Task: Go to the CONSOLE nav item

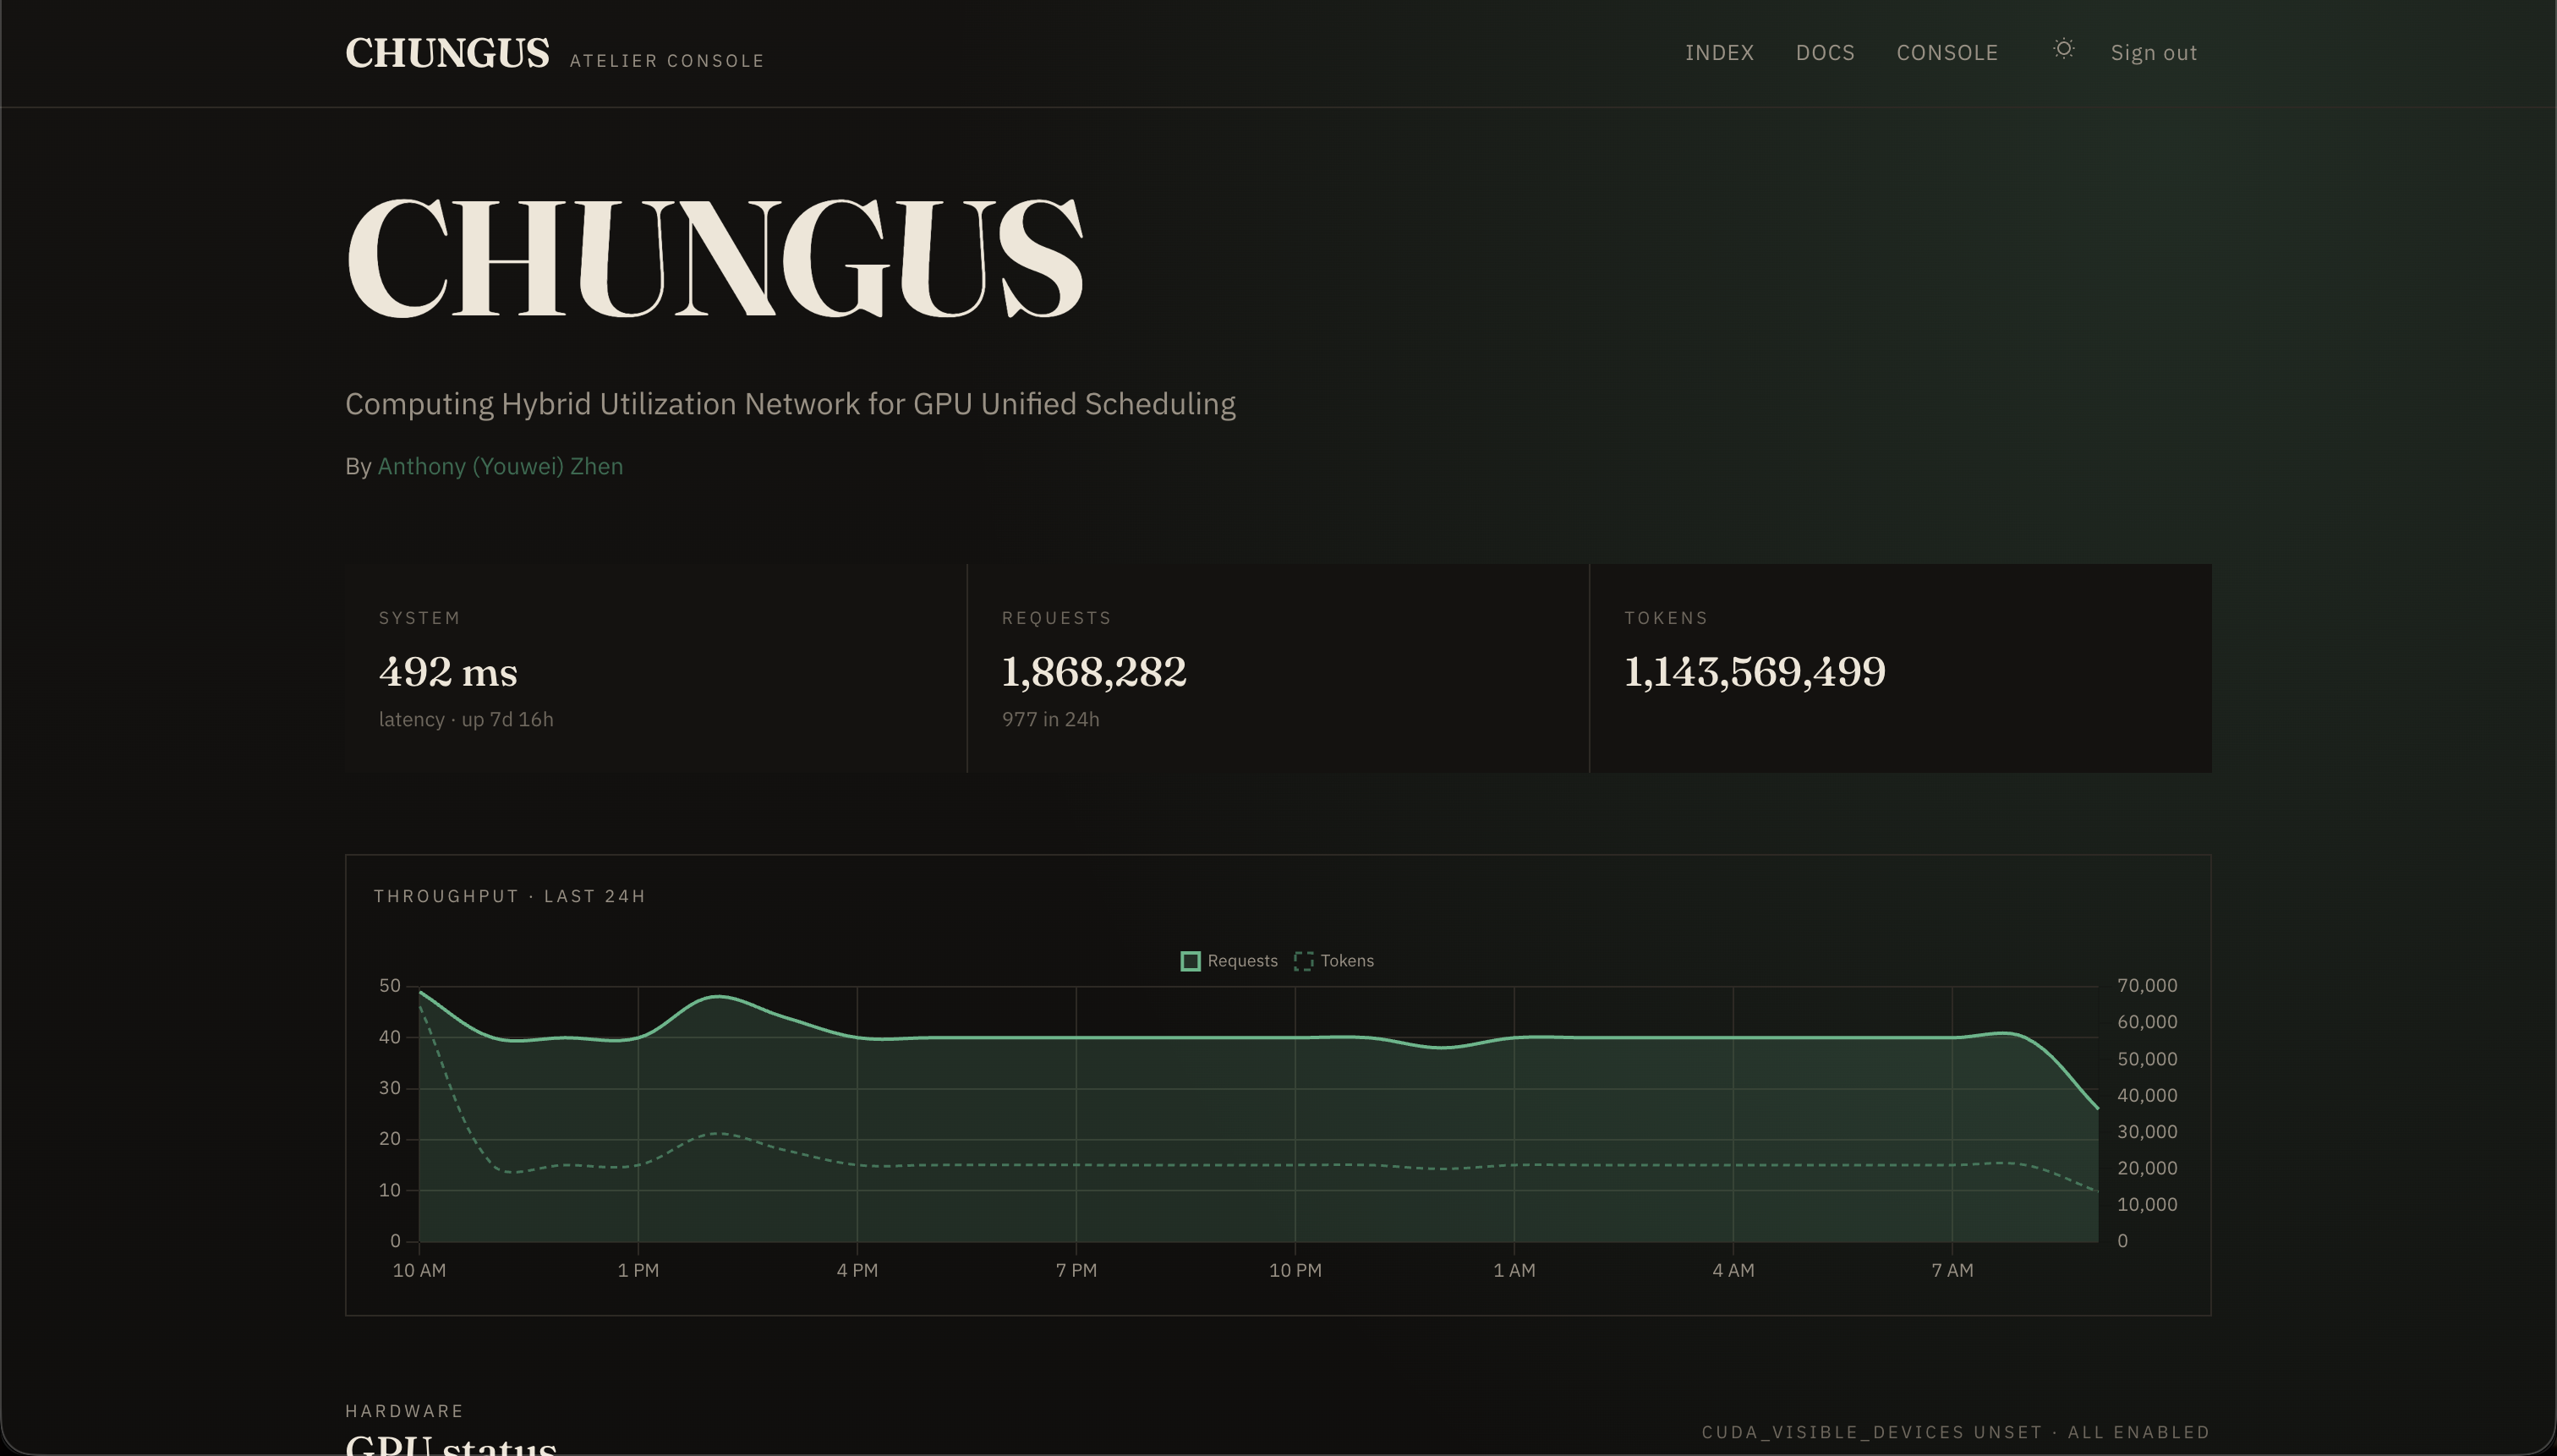Action: pyautogui.click(x=1947, y=53)
